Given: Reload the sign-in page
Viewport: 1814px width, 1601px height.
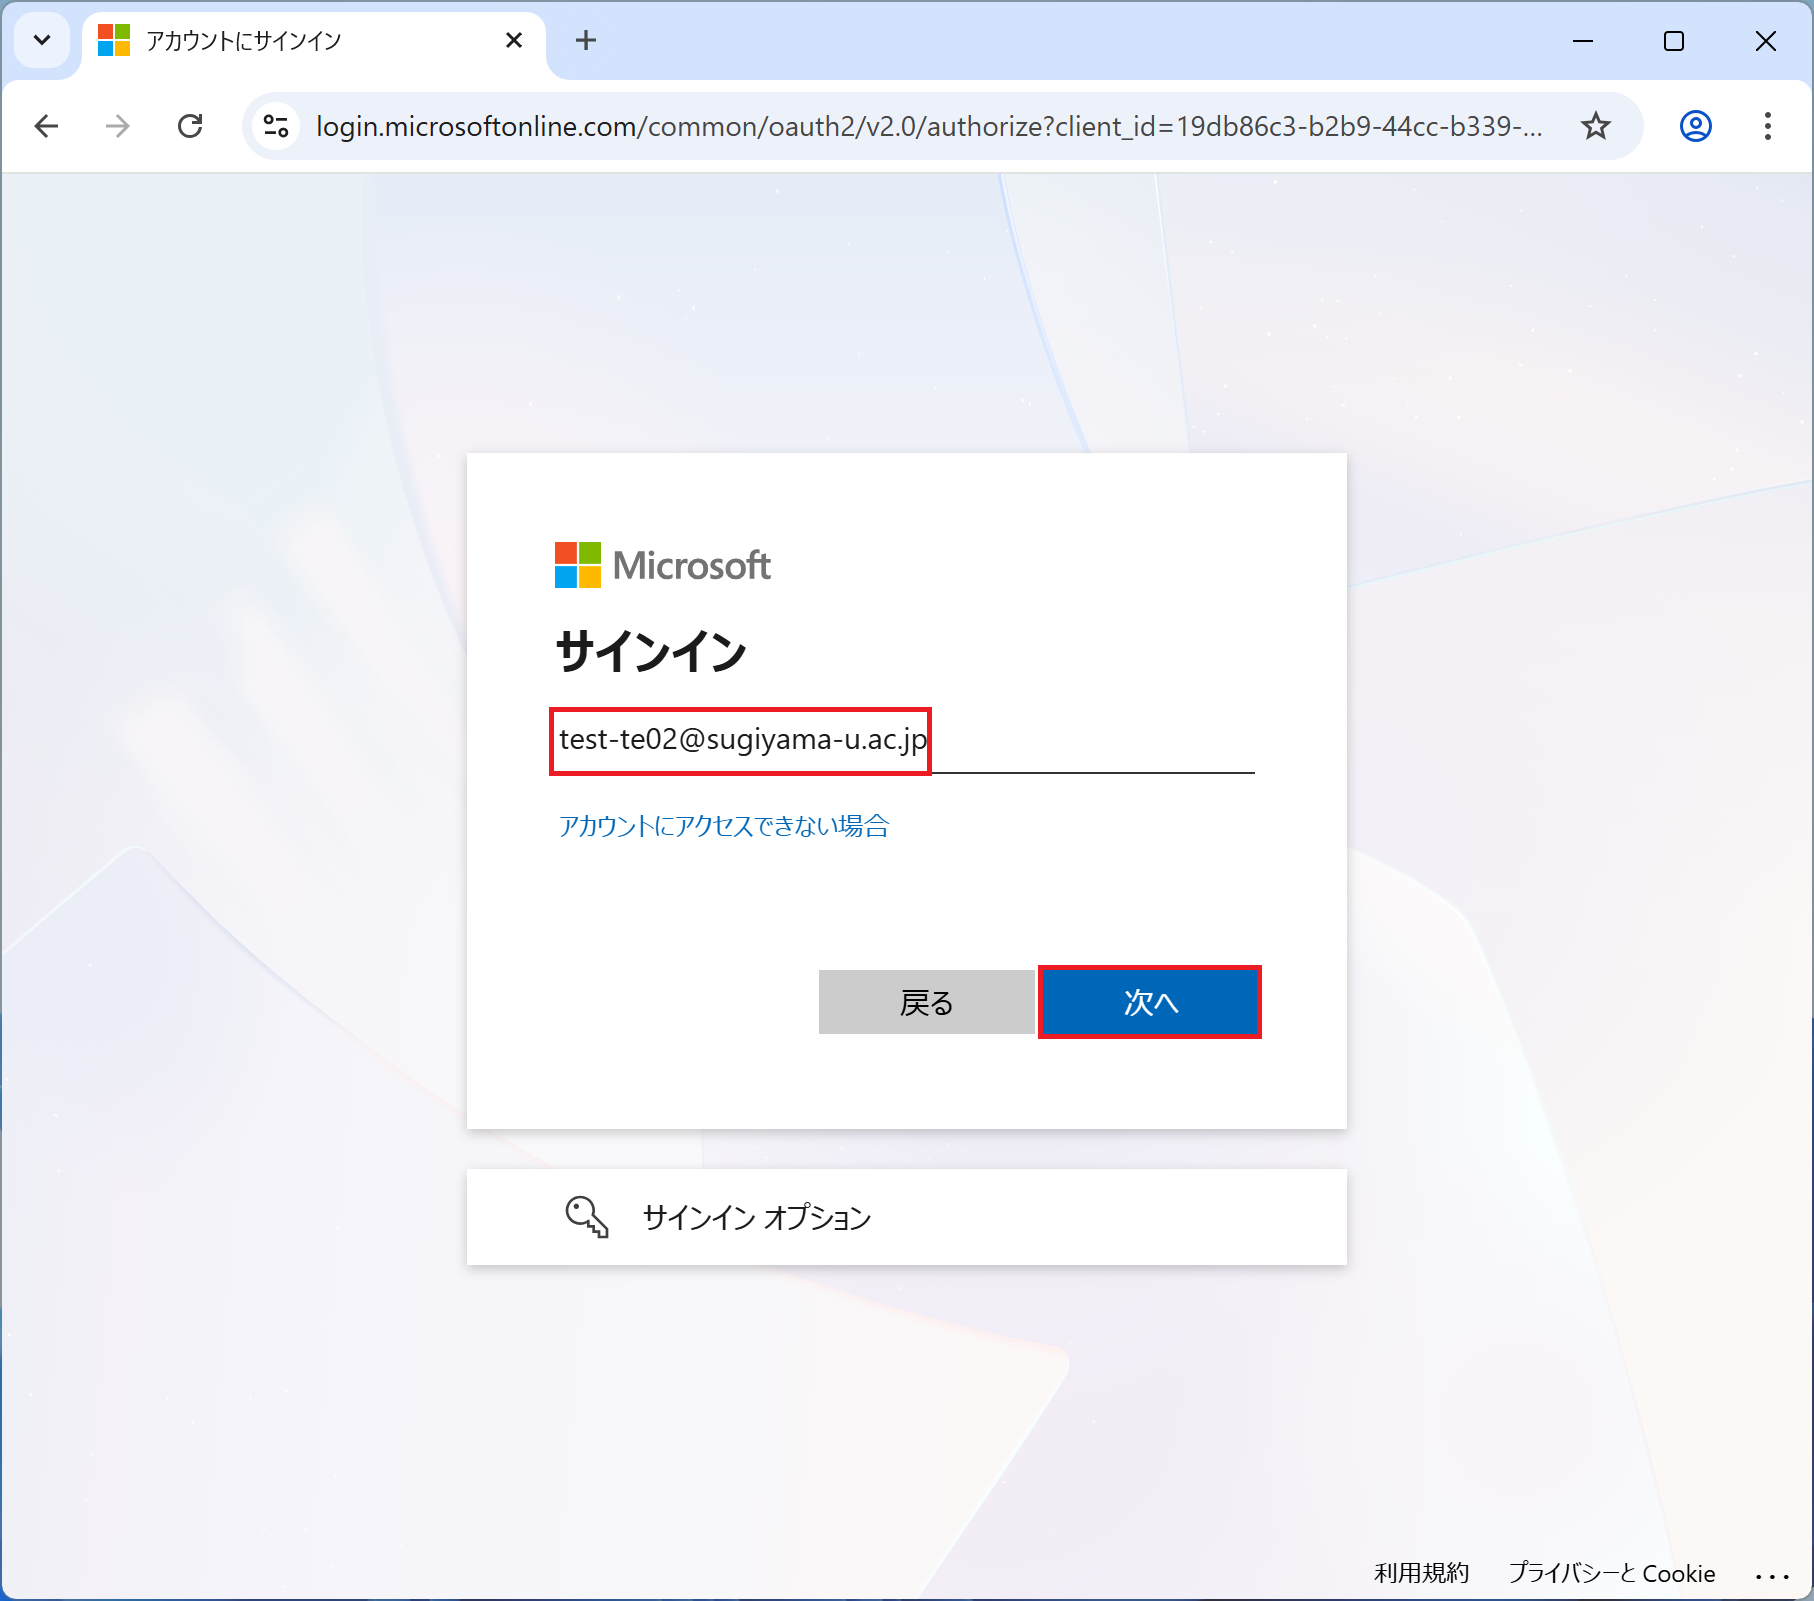Looking at the screenshot, I should pos(190,126).
